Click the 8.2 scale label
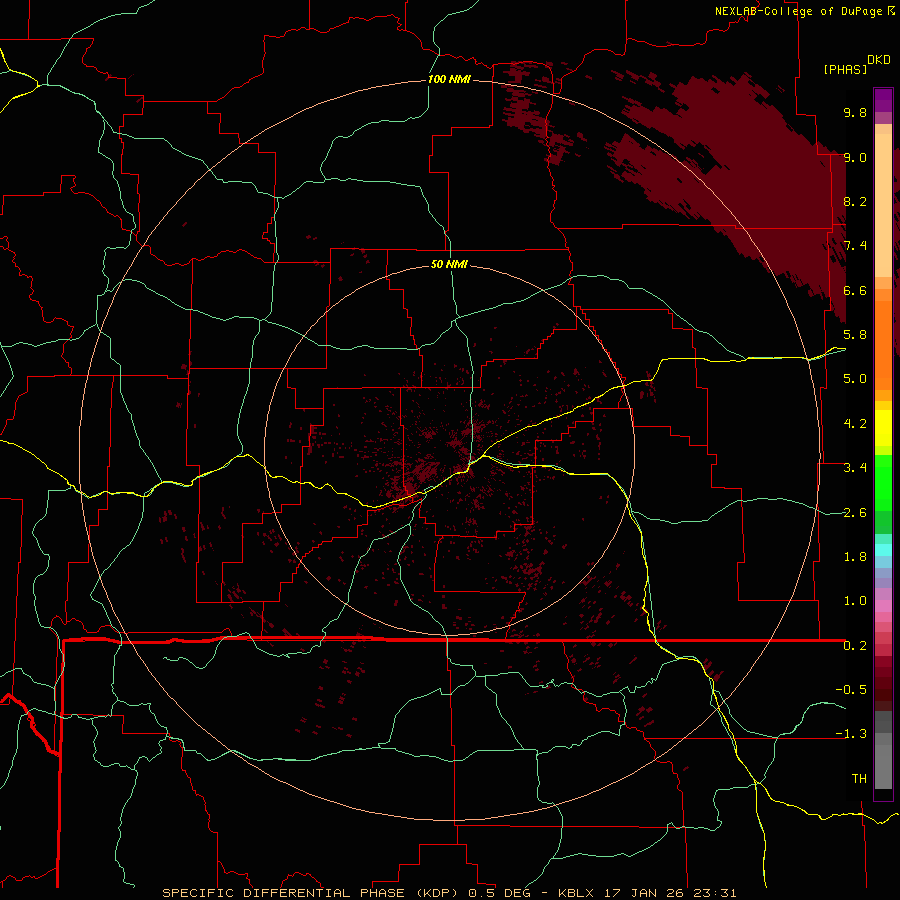900x900 pixels. click(x=855, y=201)
